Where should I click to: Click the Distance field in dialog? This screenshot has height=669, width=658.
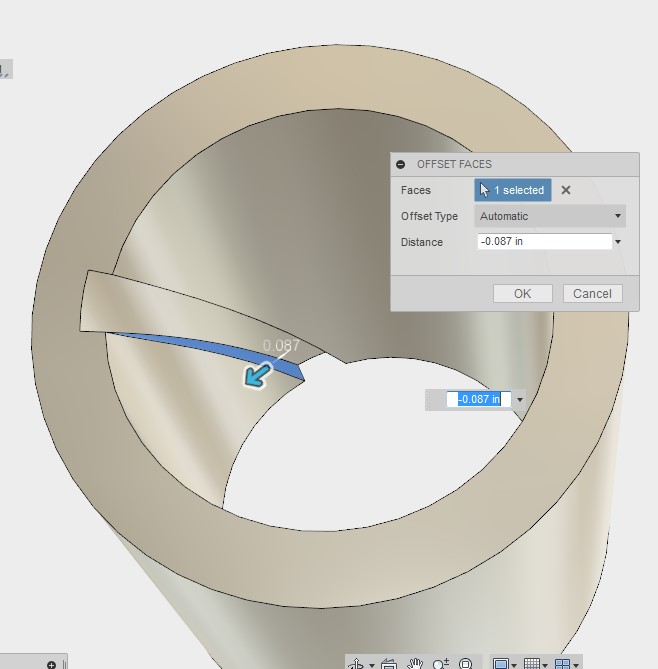tap(544, 241)
